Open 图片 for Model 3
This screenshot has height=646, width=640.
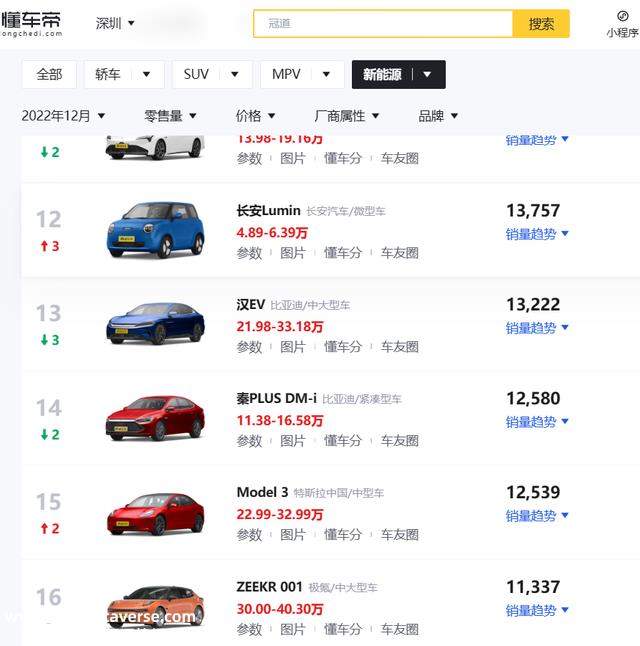[293, 534]
